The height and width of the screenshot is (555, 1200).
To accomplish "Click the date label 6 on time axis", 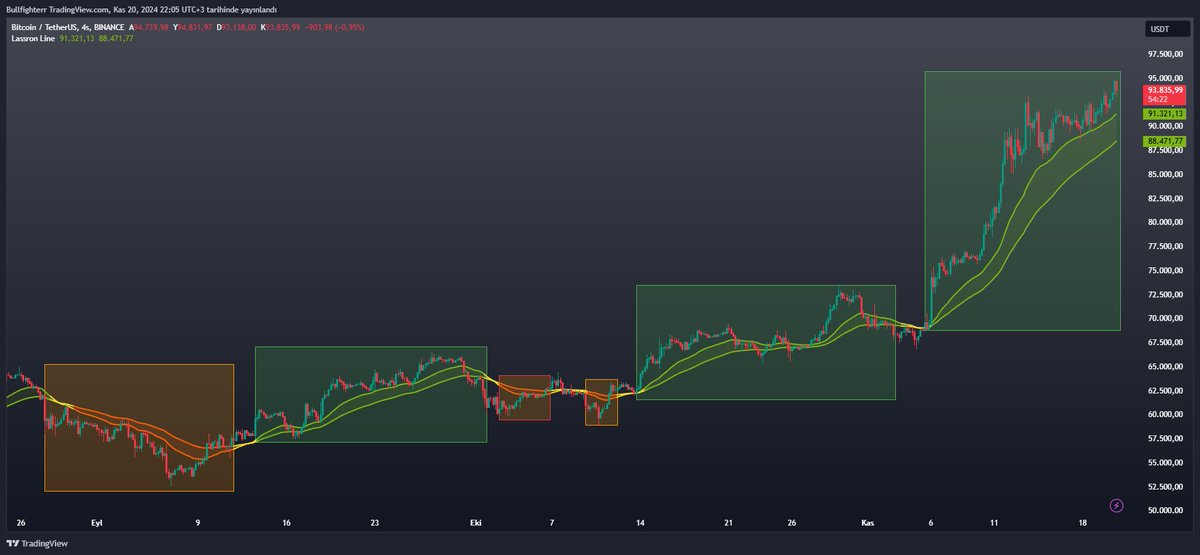I will pyautogui.click(x=931, y=523).
